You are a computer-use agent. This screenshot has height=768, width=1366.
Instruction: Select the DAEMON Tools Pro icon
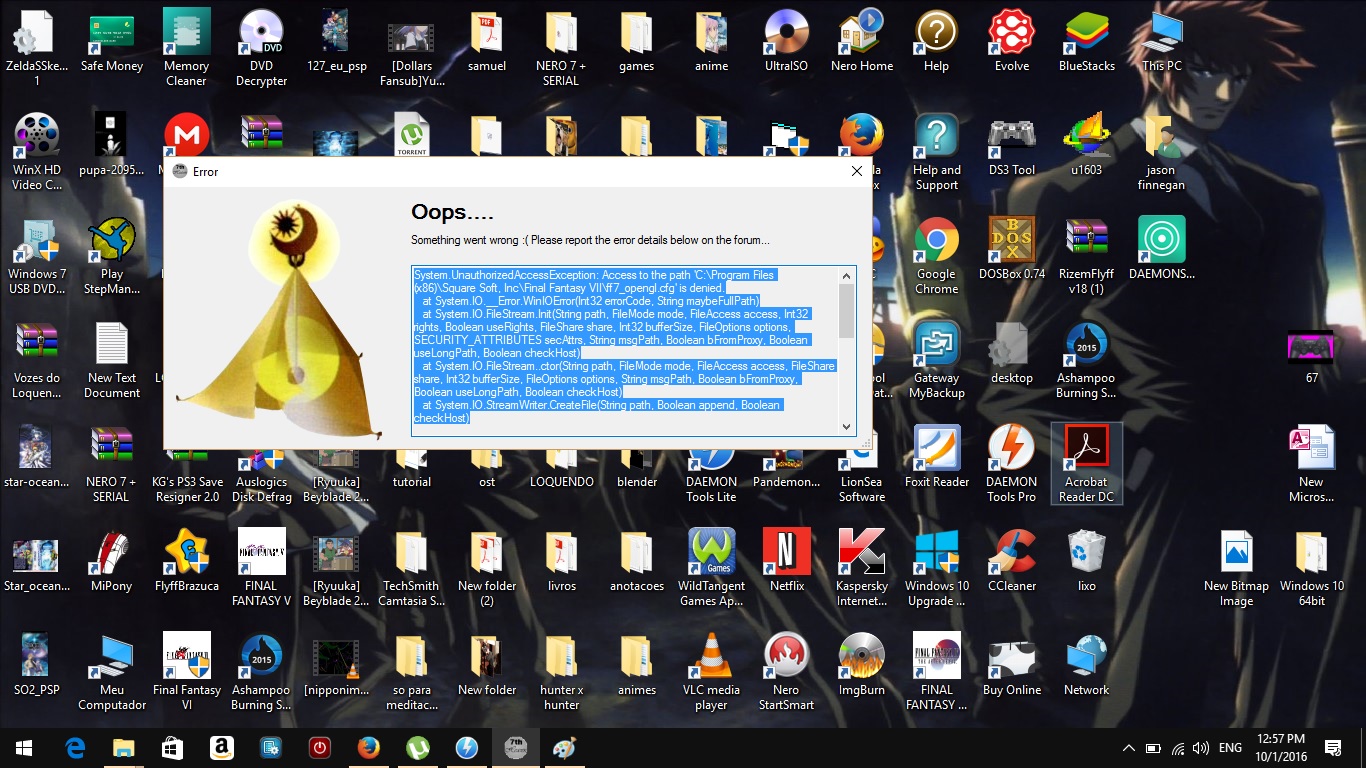(x=1012, y=464)
